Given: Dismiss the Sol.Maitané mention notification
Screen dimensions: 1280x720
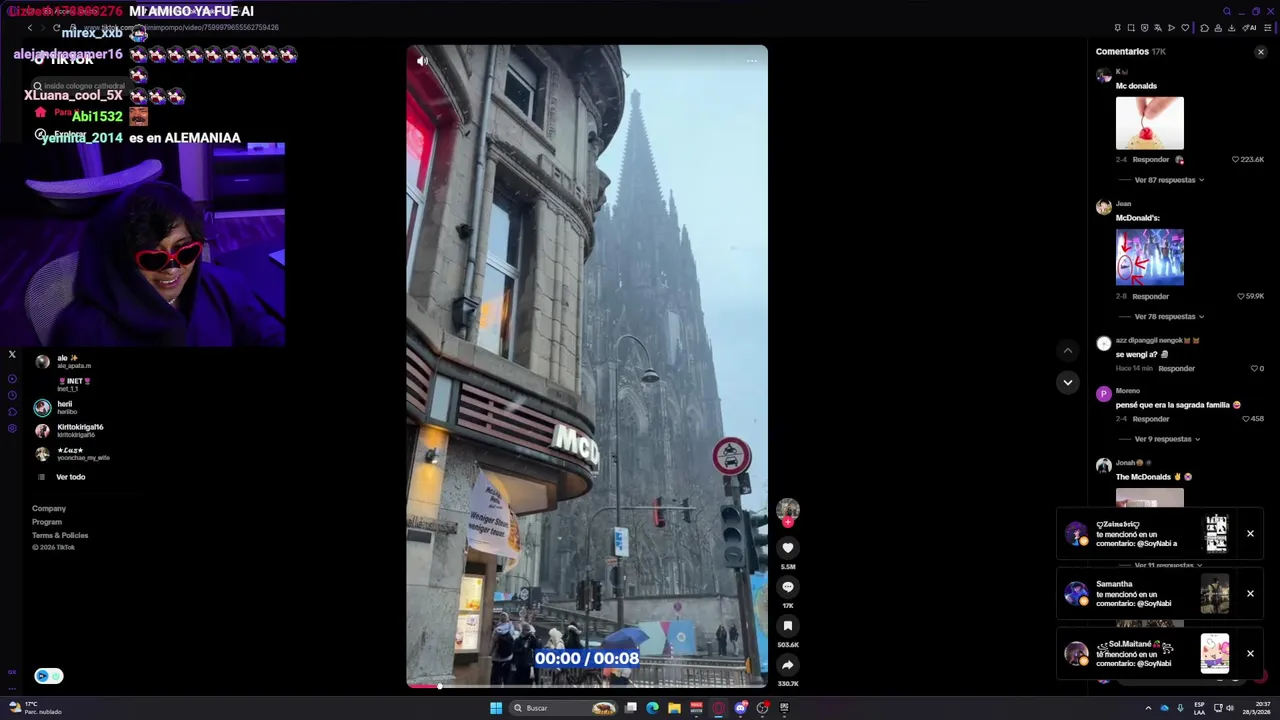Looking at the screenshot, I should tap(1250, 654).
